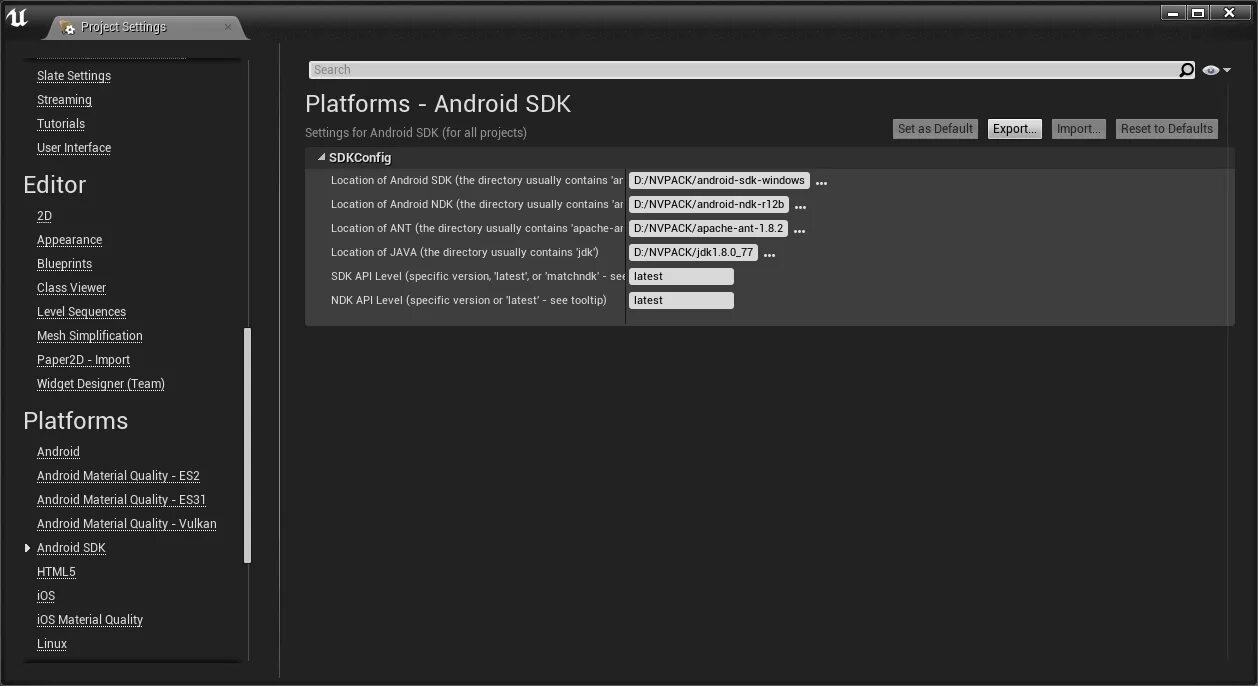Open HTML5 platform settings

click(x=56, y=572)
